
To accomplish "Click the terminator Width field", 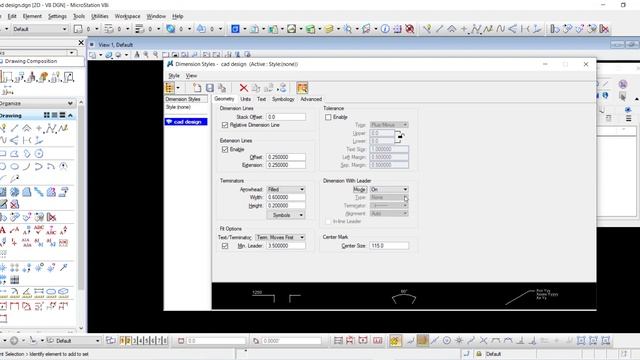I will coord(286,197).
